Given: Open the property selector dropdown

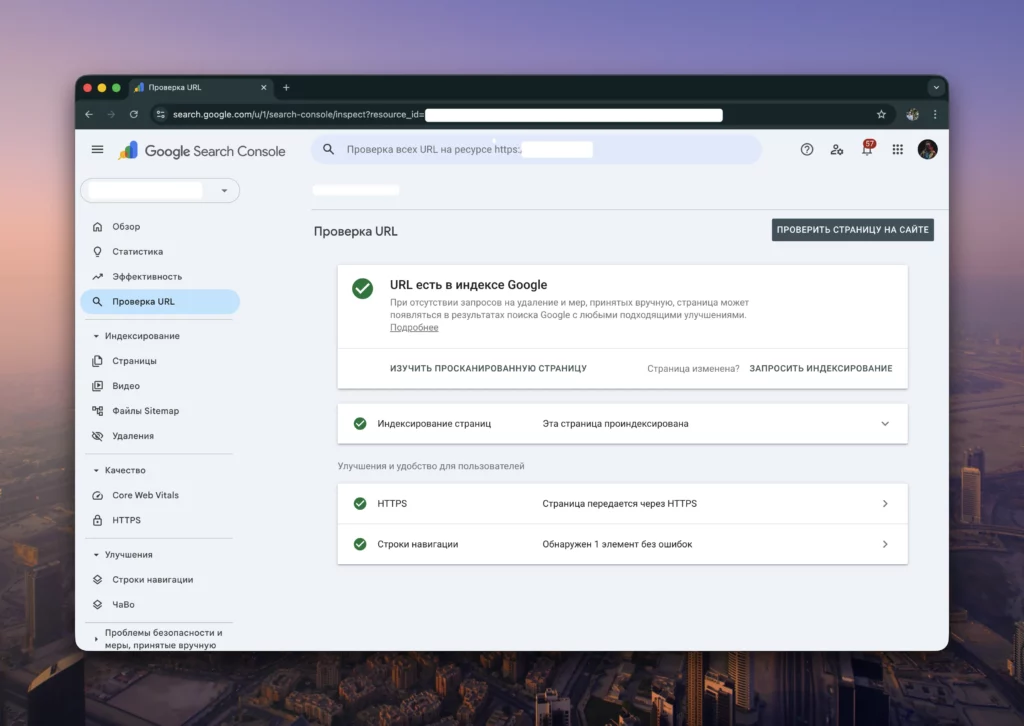Looking at the screenshot, I should [x=160, y=191].
